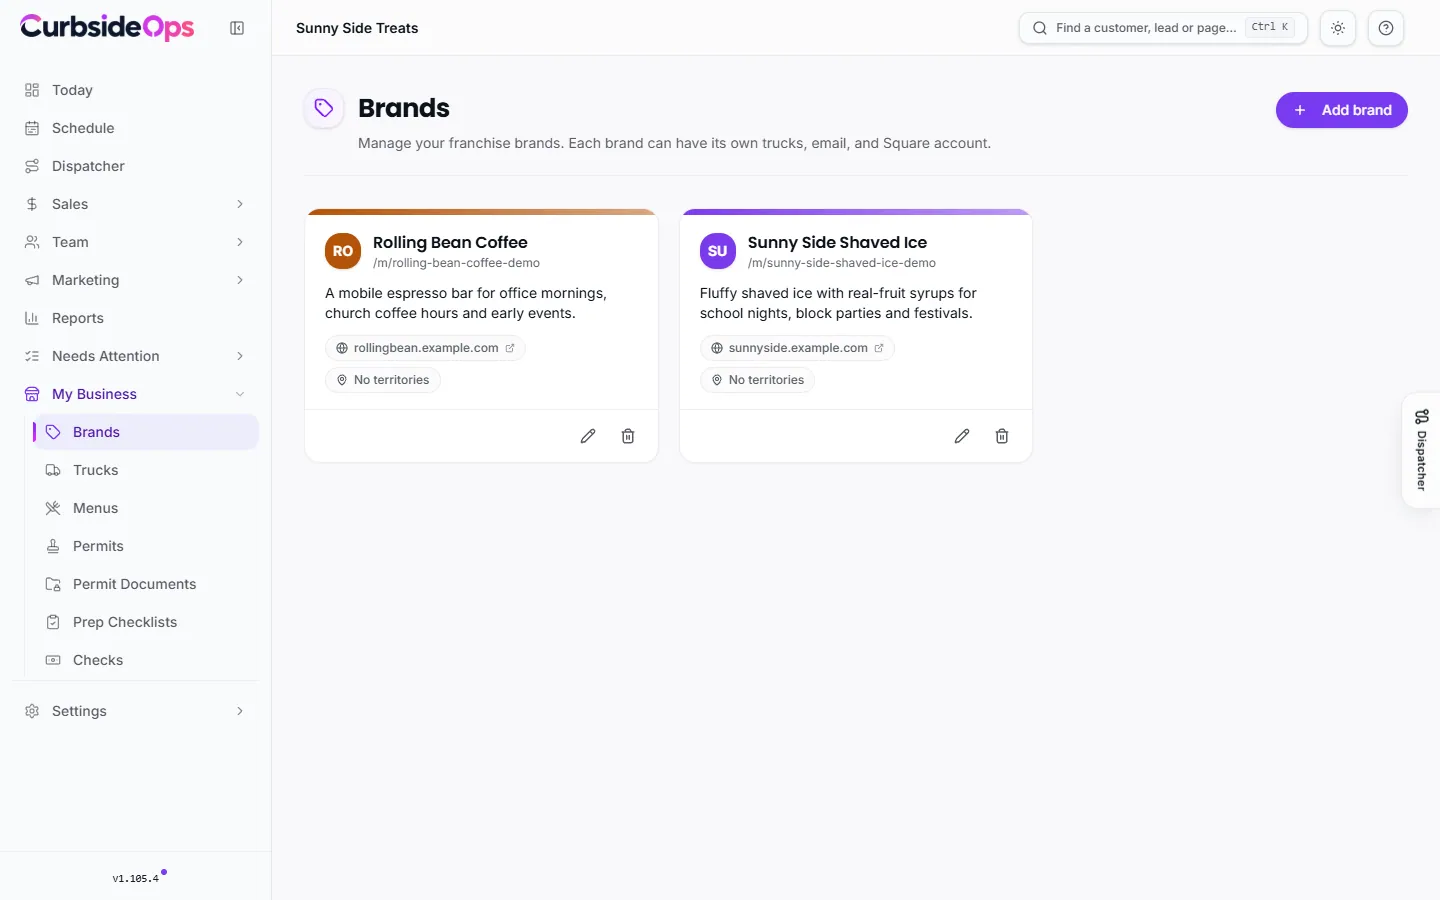Viewport: 1440px width, 900px height.
Task: Click the Add brand button
Action: click(1342, 110)
